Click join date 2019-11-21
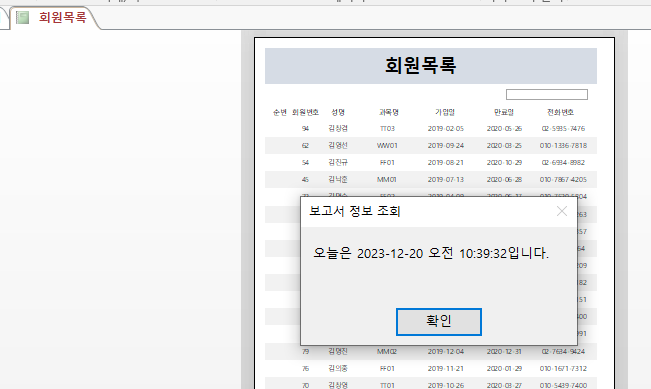Image resolution: width=651 pixels, height=389 pixels. point(445,369)
